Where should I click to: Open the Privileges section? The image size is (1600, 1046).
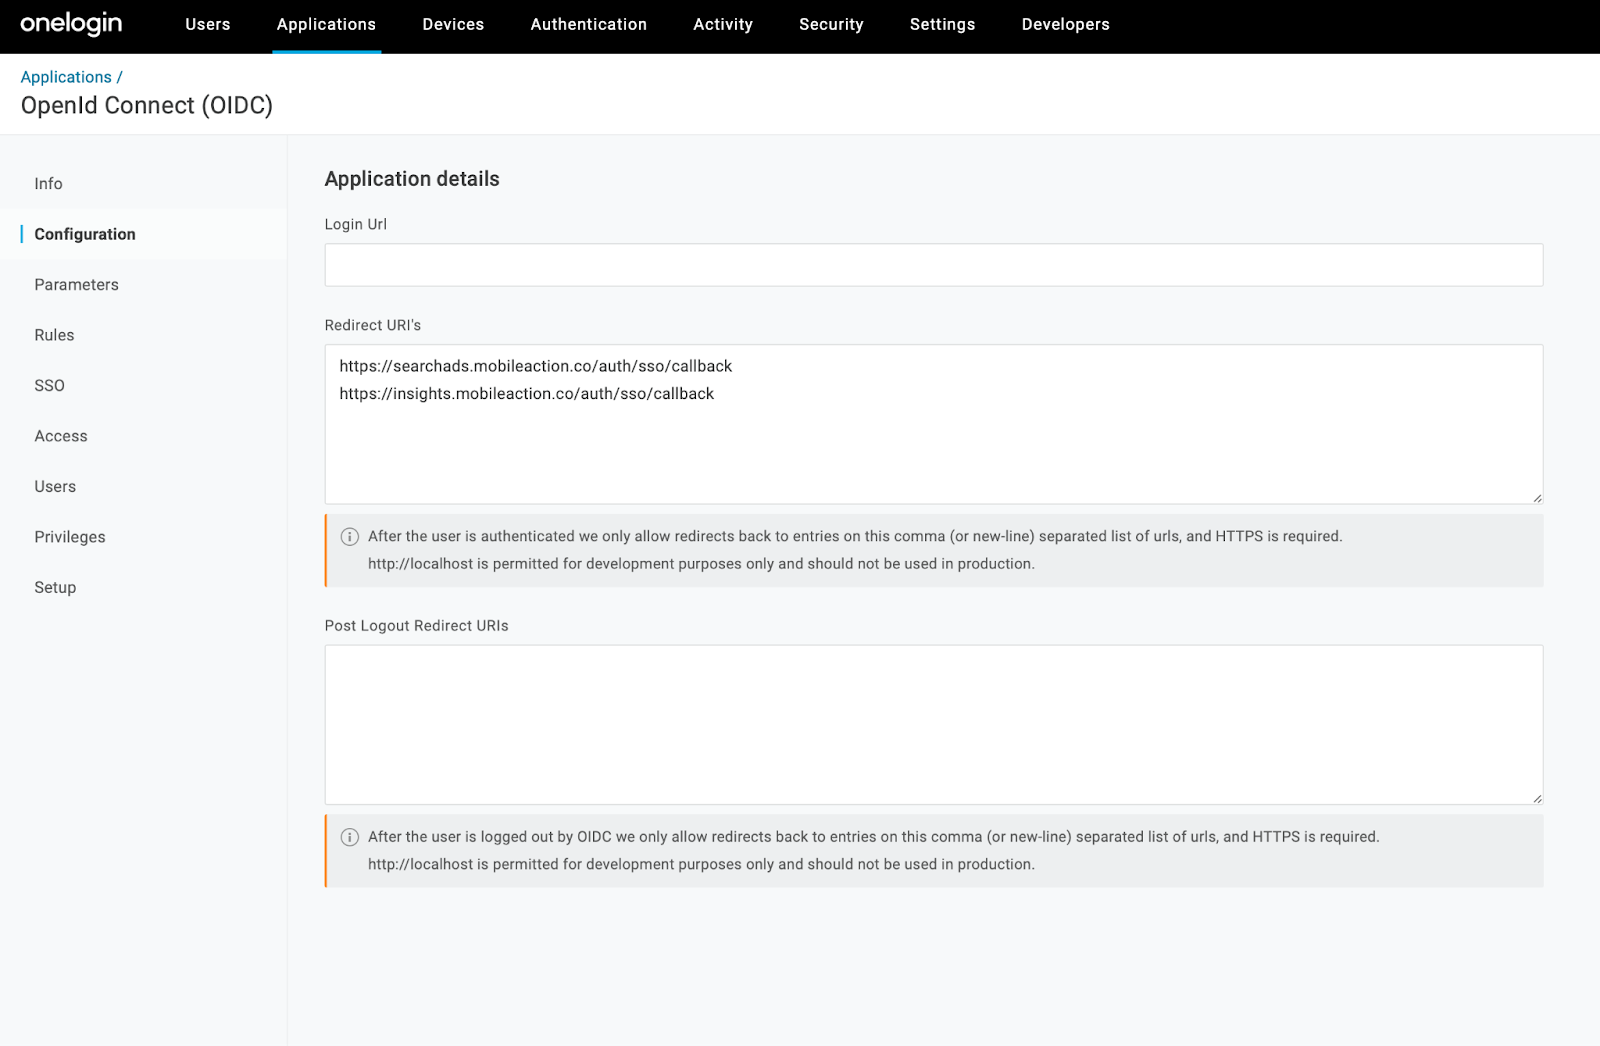(69, 537)
